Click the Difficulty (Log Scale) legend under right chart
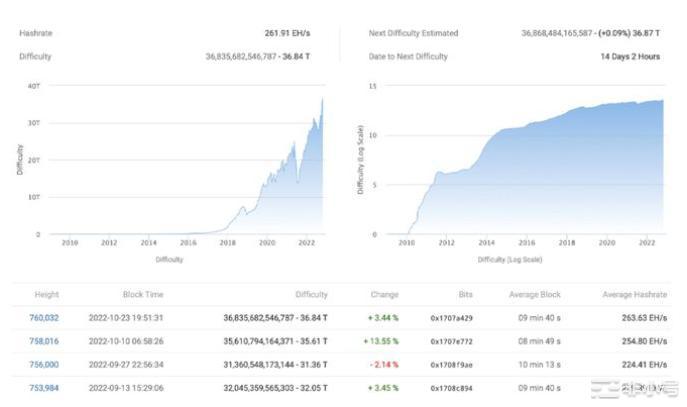 [505, 259]
